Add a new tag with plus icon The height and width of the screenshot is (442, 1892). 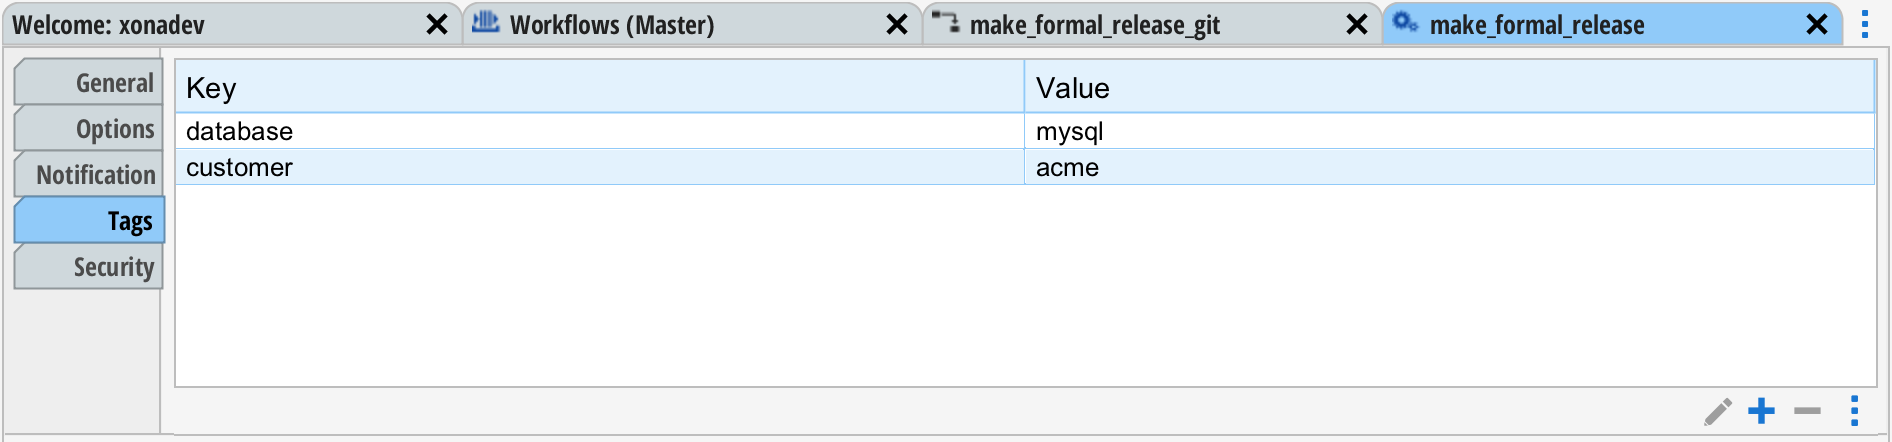pyautogui.click(x=1761, y=411)
